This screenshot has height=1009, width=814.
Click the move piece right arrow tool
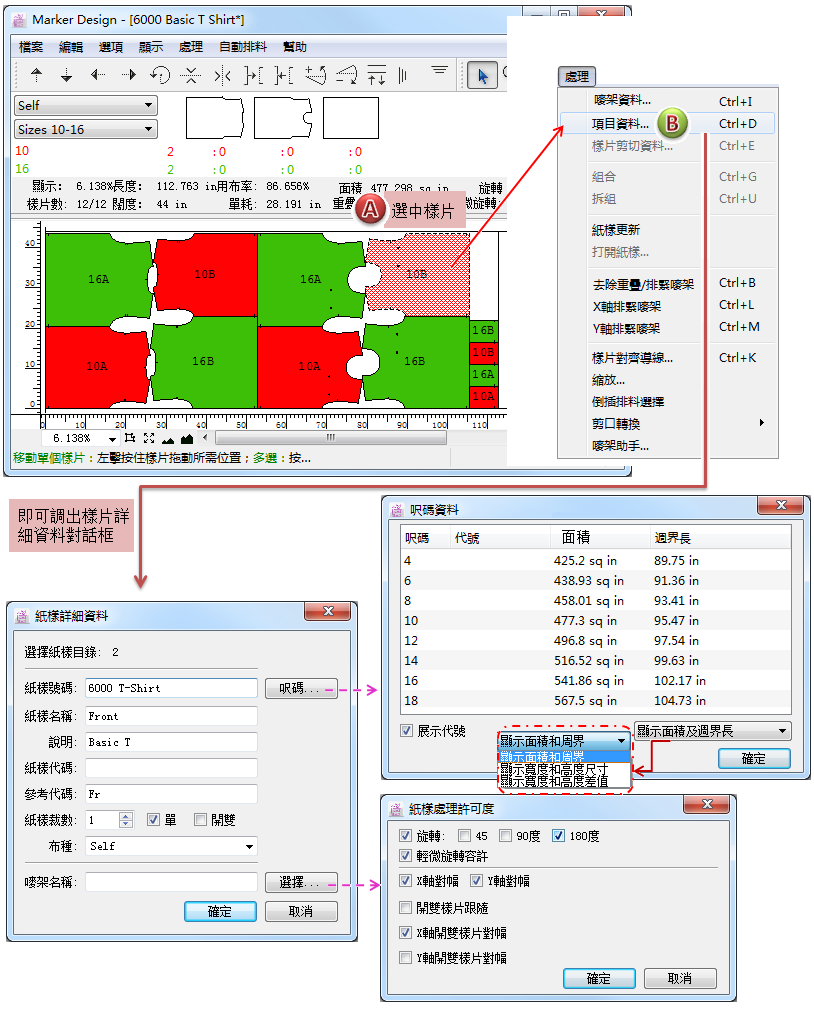coord(128,75)
